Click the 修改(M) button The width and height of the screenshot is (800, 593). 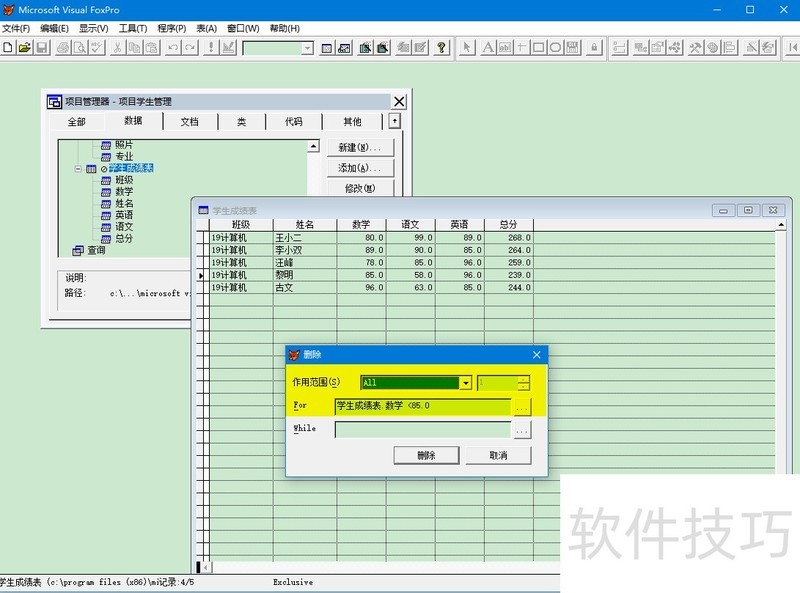[360, 188]
